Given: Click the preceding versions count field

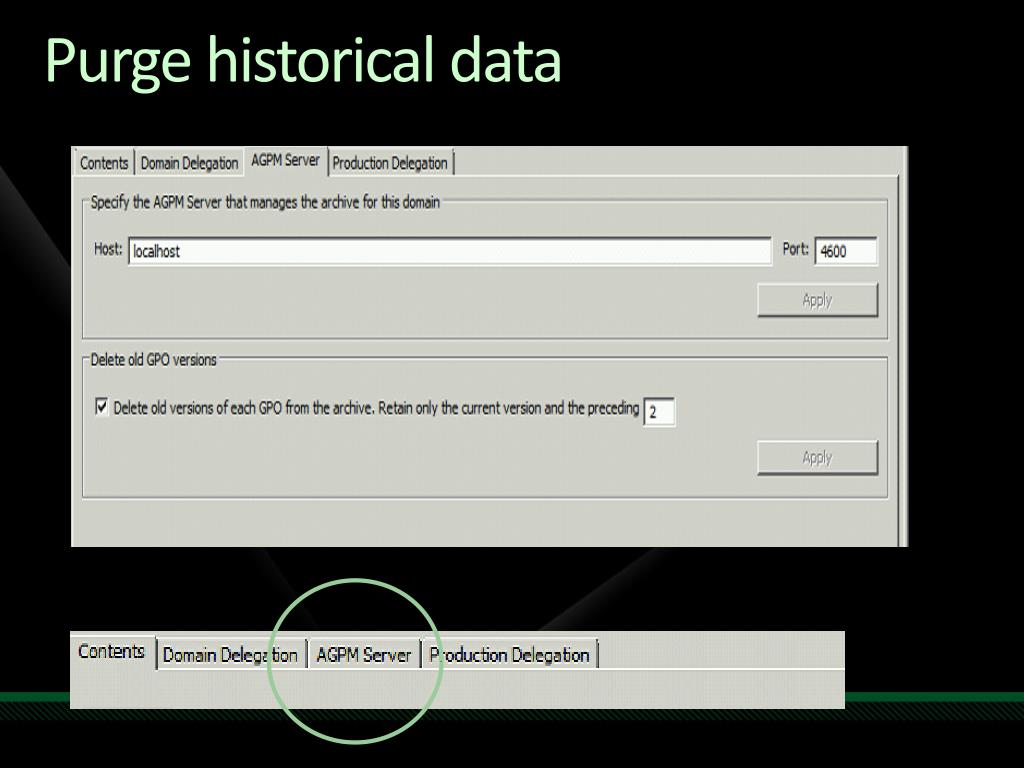Looking at the screenshot, I should [x=659, y=412].
